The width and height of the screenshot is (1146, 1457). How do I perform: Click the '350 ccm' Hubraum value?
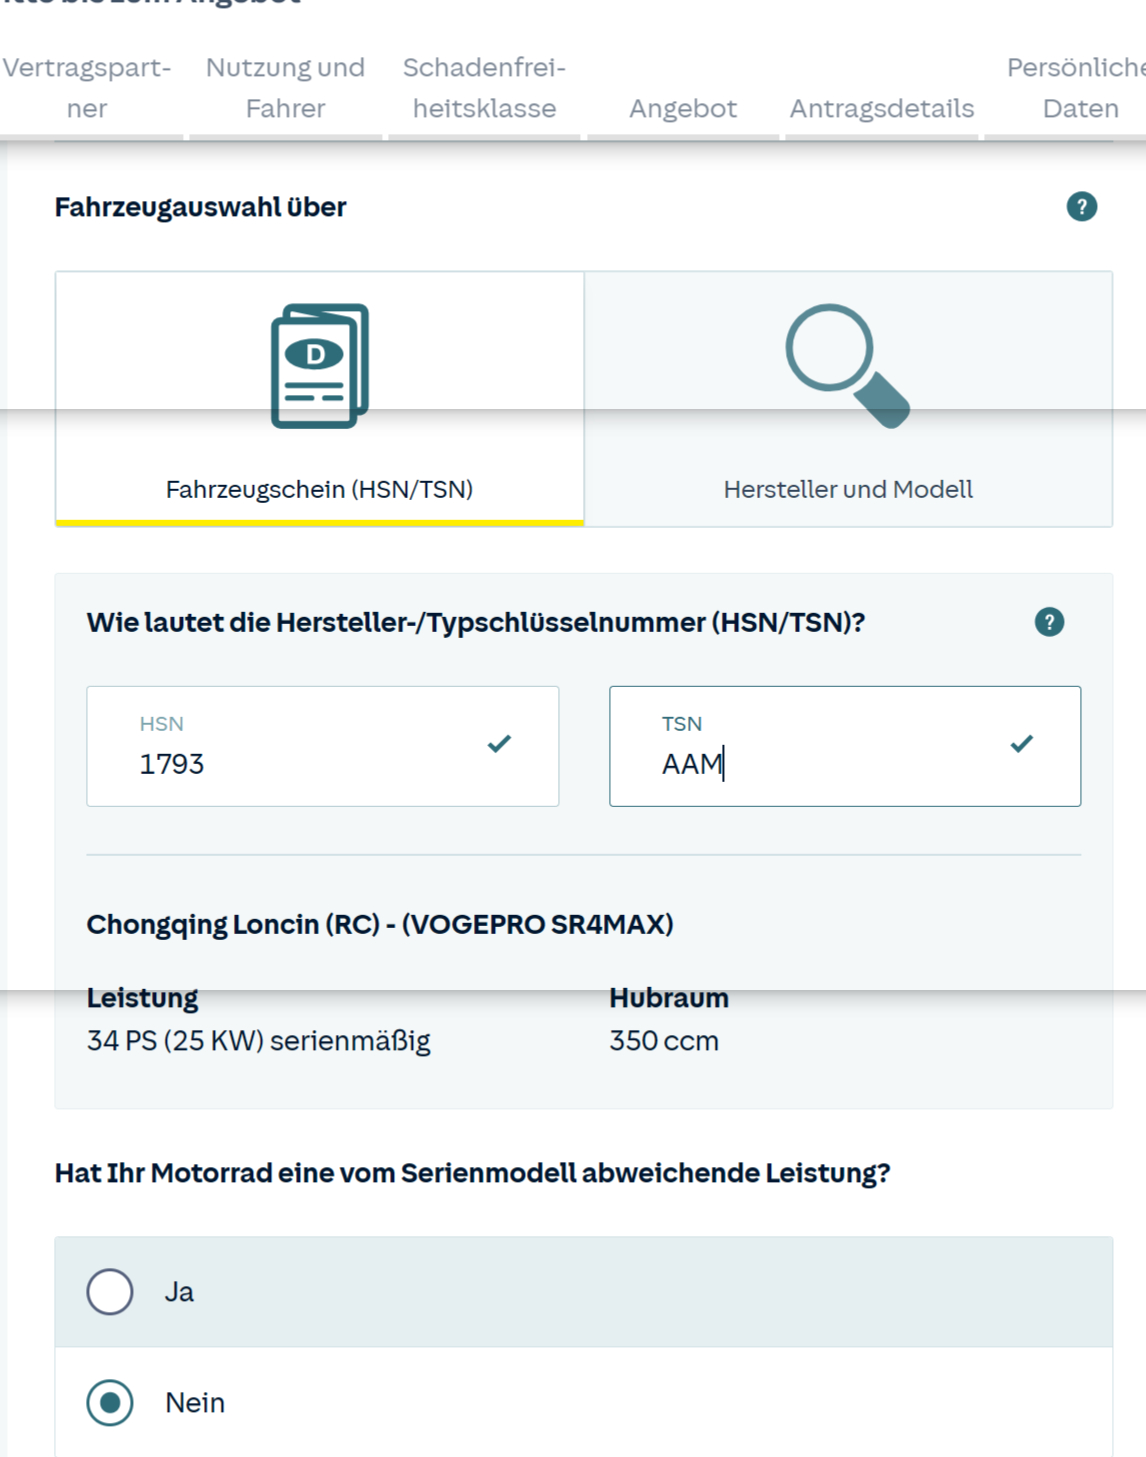(664, 1041)
